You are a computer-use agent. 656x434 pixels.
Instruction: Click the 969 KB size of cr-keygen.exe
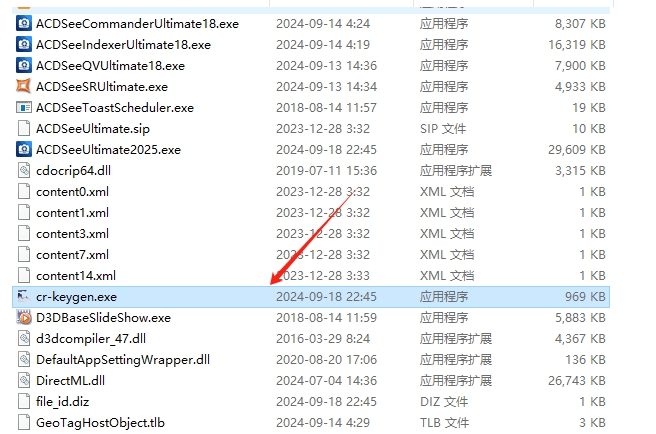point(585,297)
